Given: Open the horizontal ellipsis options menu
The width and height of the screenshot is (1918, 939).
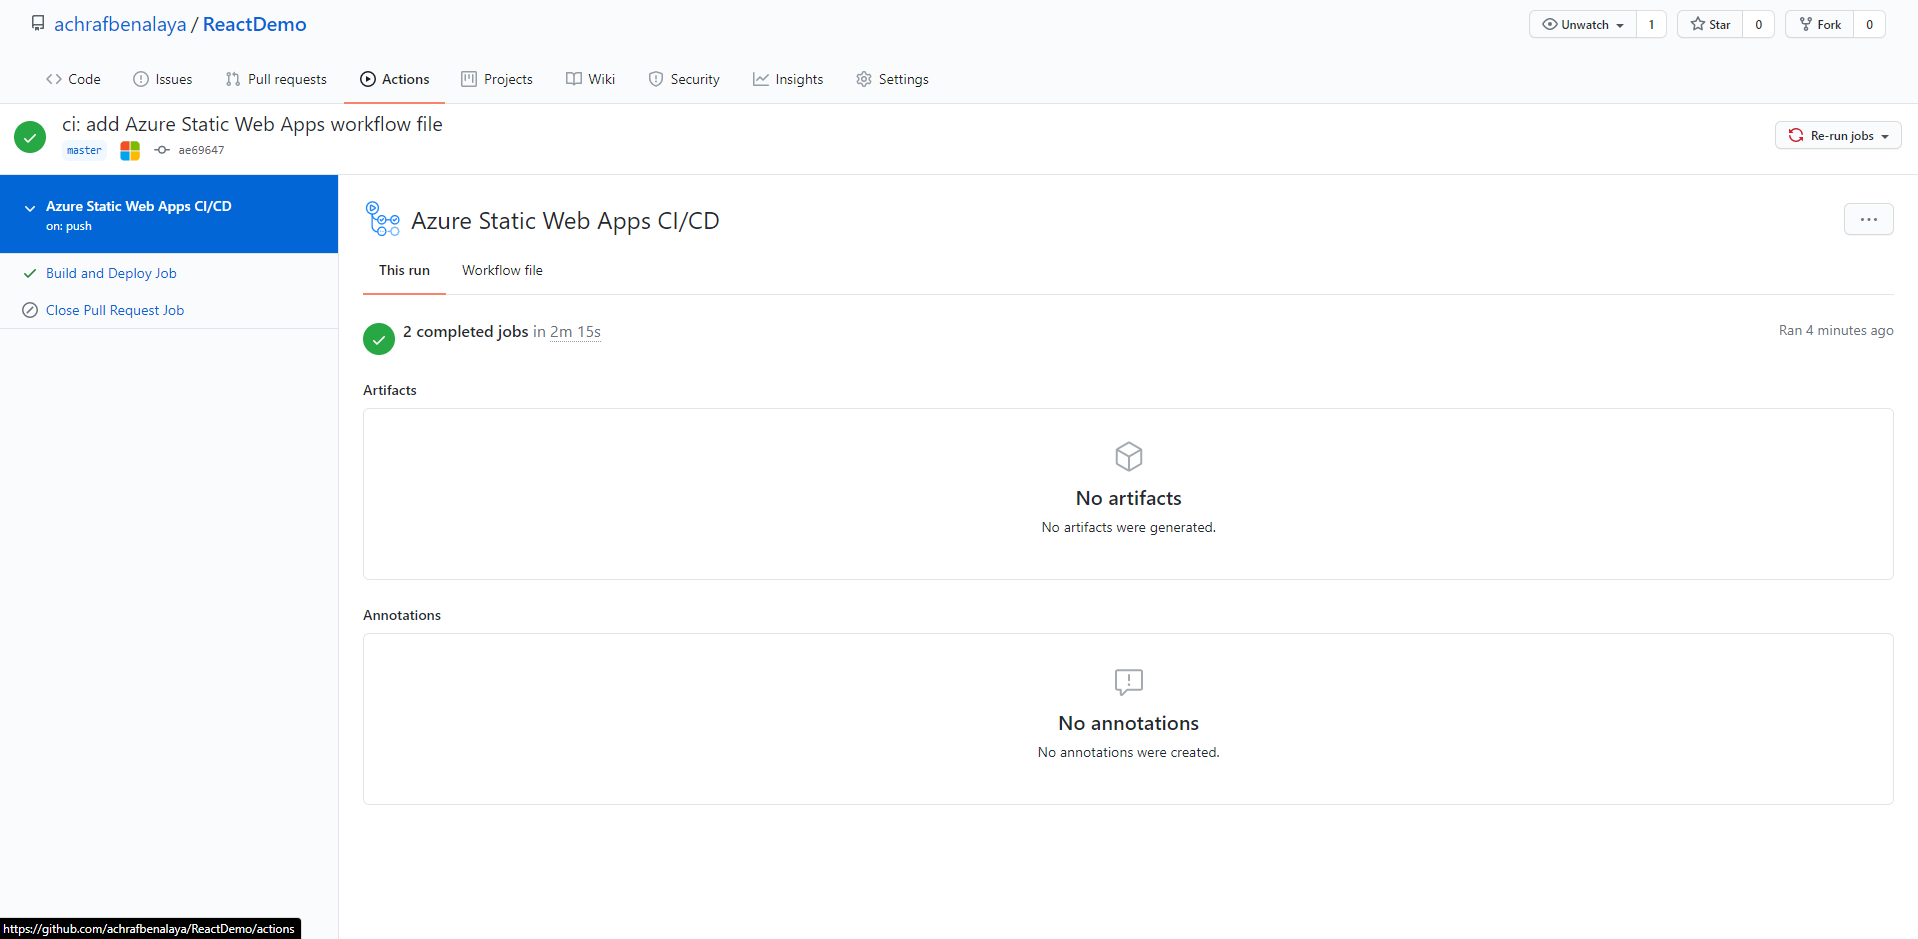Looking at the screenshot, I should [x=1868, y=219].
